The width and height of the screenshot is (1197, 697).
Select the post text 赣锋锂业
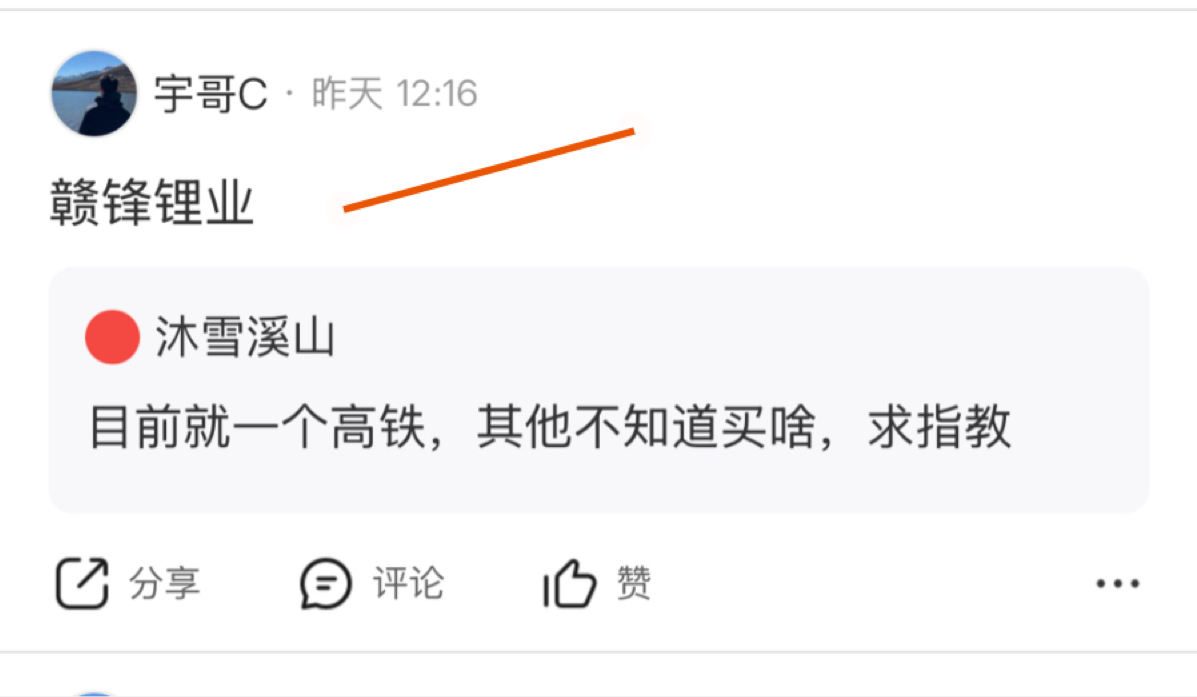tap(151, 202)
